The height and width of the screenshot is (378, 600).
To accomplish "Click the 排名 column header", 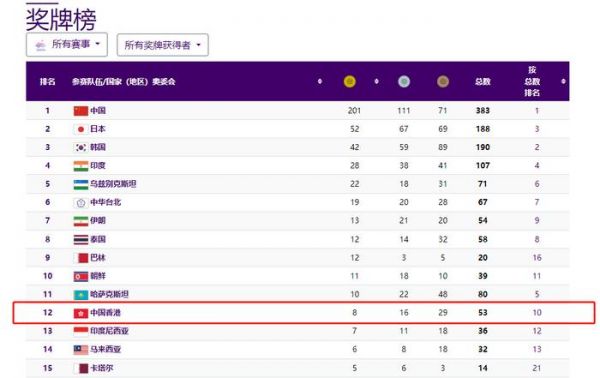I will (47, 81).
